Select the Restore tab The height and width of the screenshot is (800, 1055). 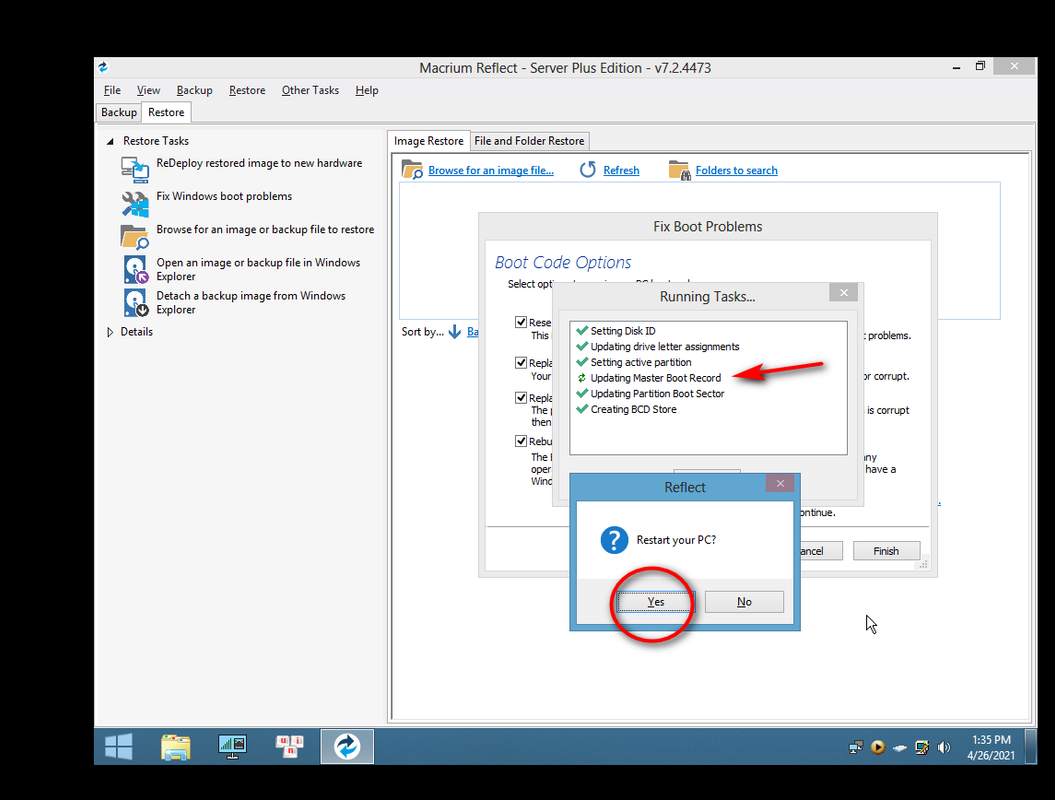pos(166,112)
